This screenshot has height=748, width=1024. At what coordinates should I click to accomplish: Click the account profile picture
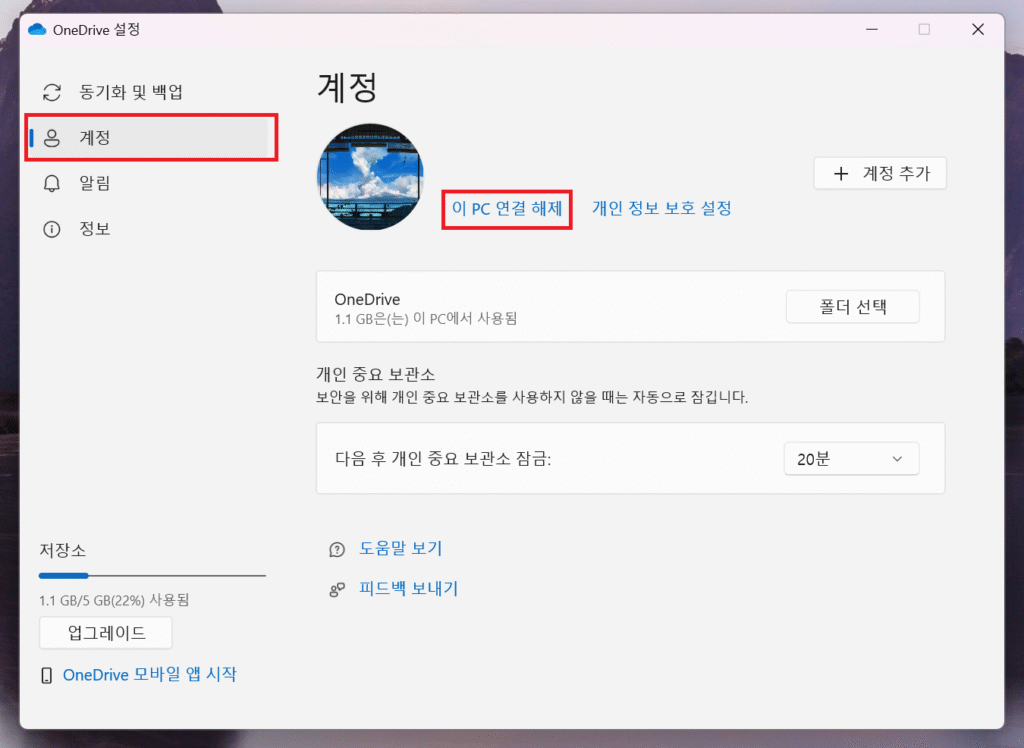(370, 176)
